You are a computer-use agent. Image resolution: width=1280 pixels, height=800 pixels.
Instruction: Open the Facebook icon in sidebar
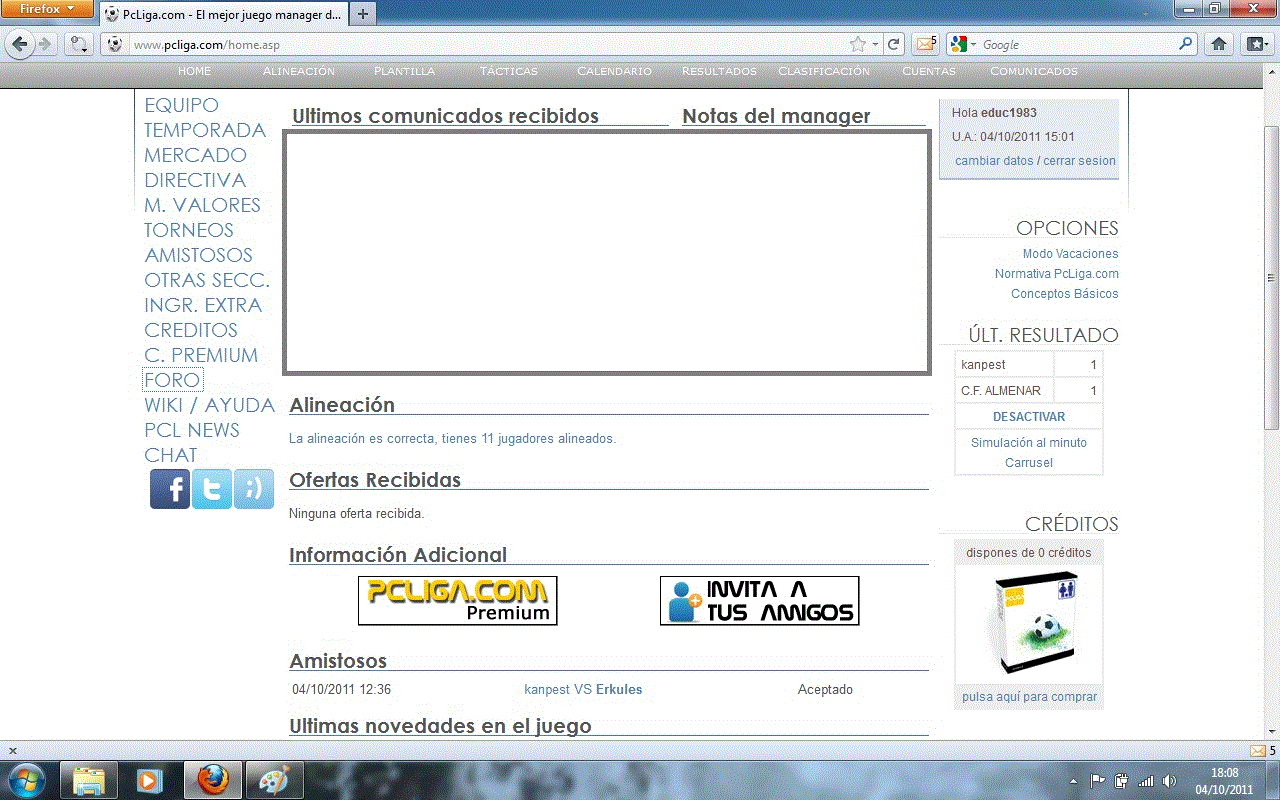click(x=170, y=489)
